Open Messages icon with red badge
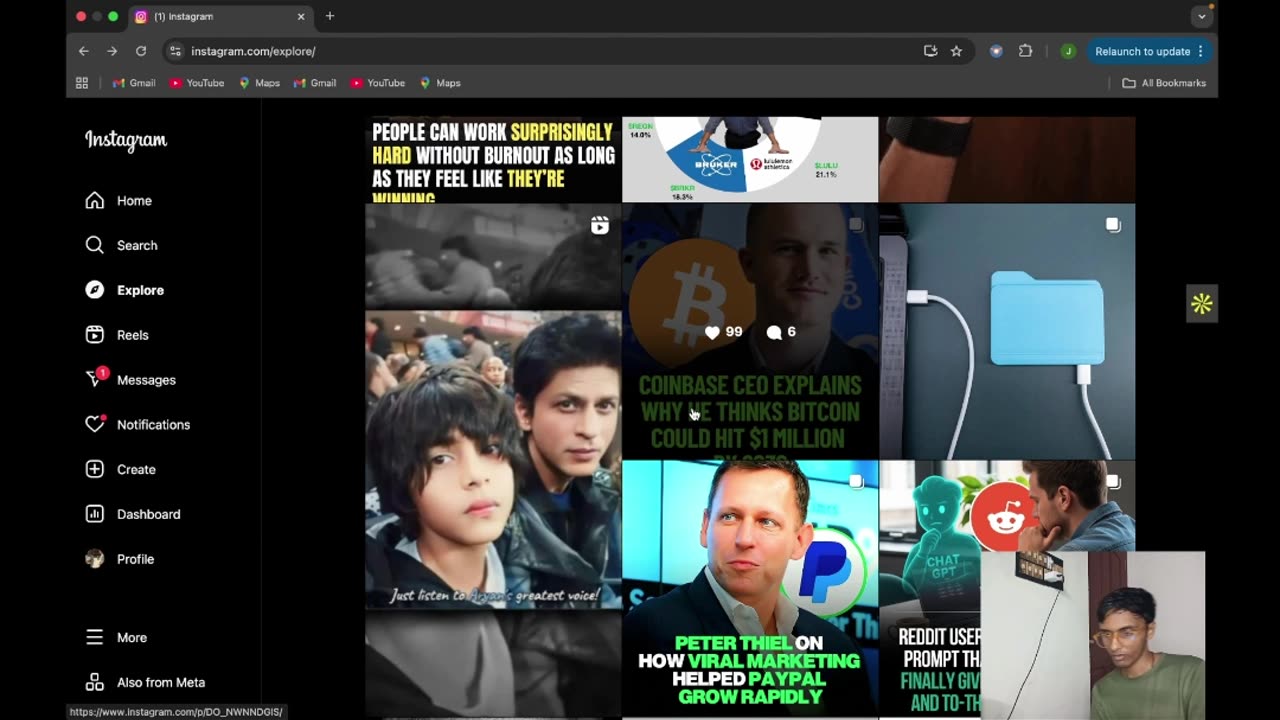The width and height of the screenshot is (1280, 720). point(96,379)
